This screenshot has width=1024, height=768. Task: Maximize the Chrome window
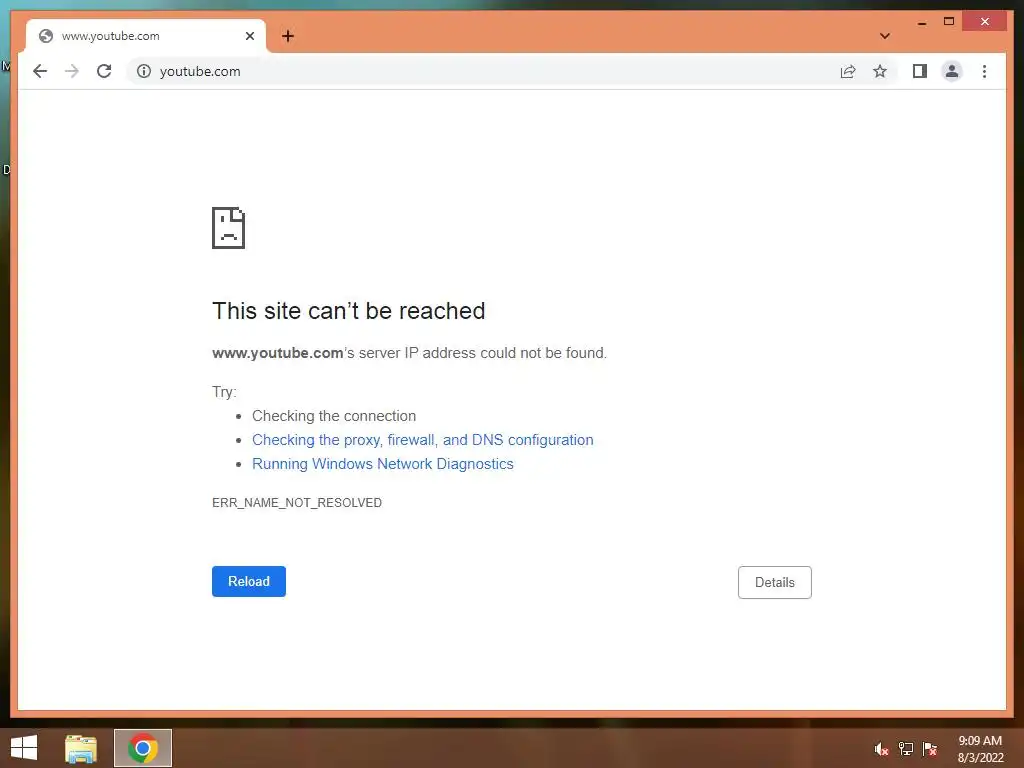949,22
